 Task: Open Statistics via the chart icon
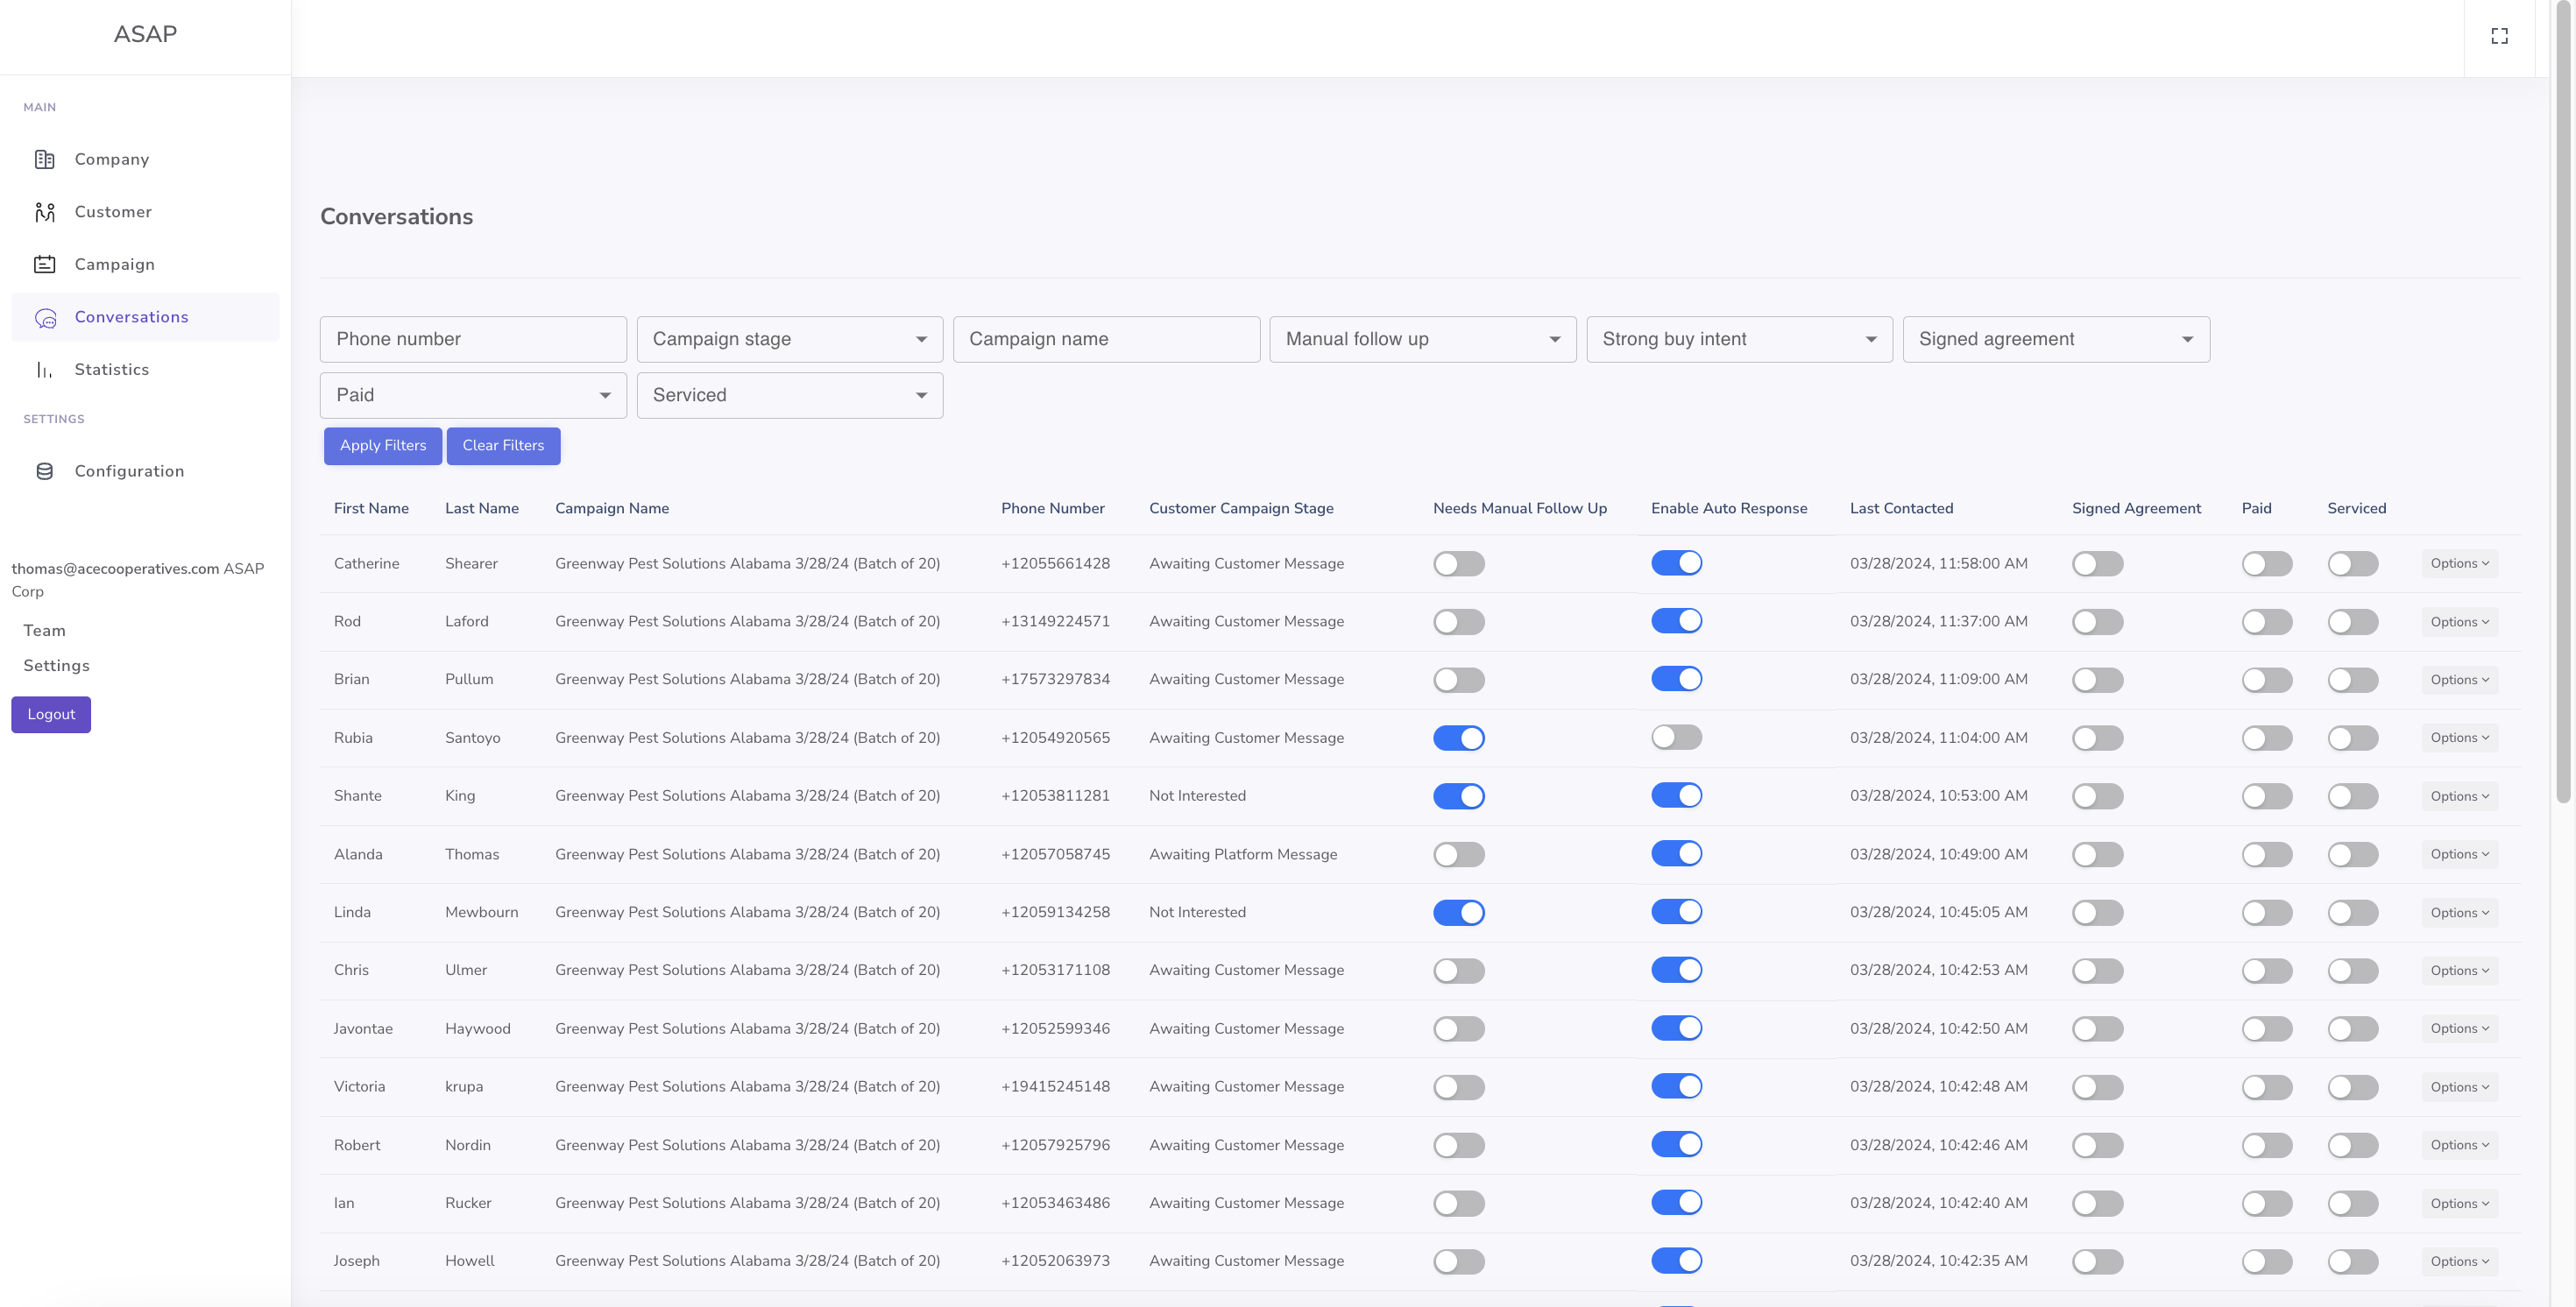(x=45, y=369)
